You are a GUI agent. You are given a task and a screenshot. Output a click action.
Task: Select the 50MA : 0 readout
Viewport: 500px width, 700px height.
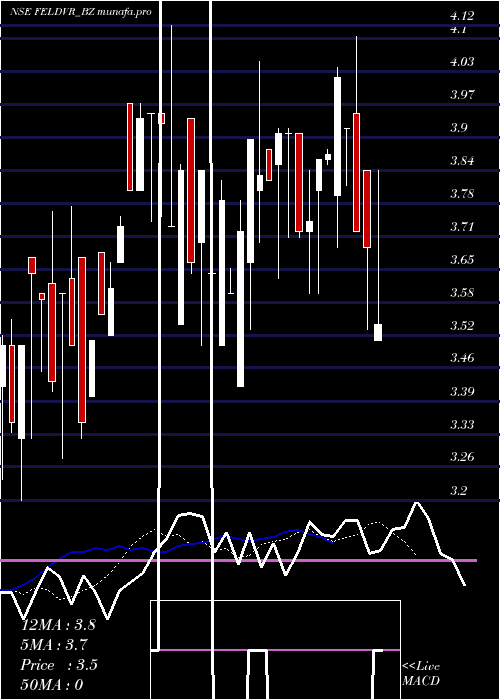click(52, 685)
